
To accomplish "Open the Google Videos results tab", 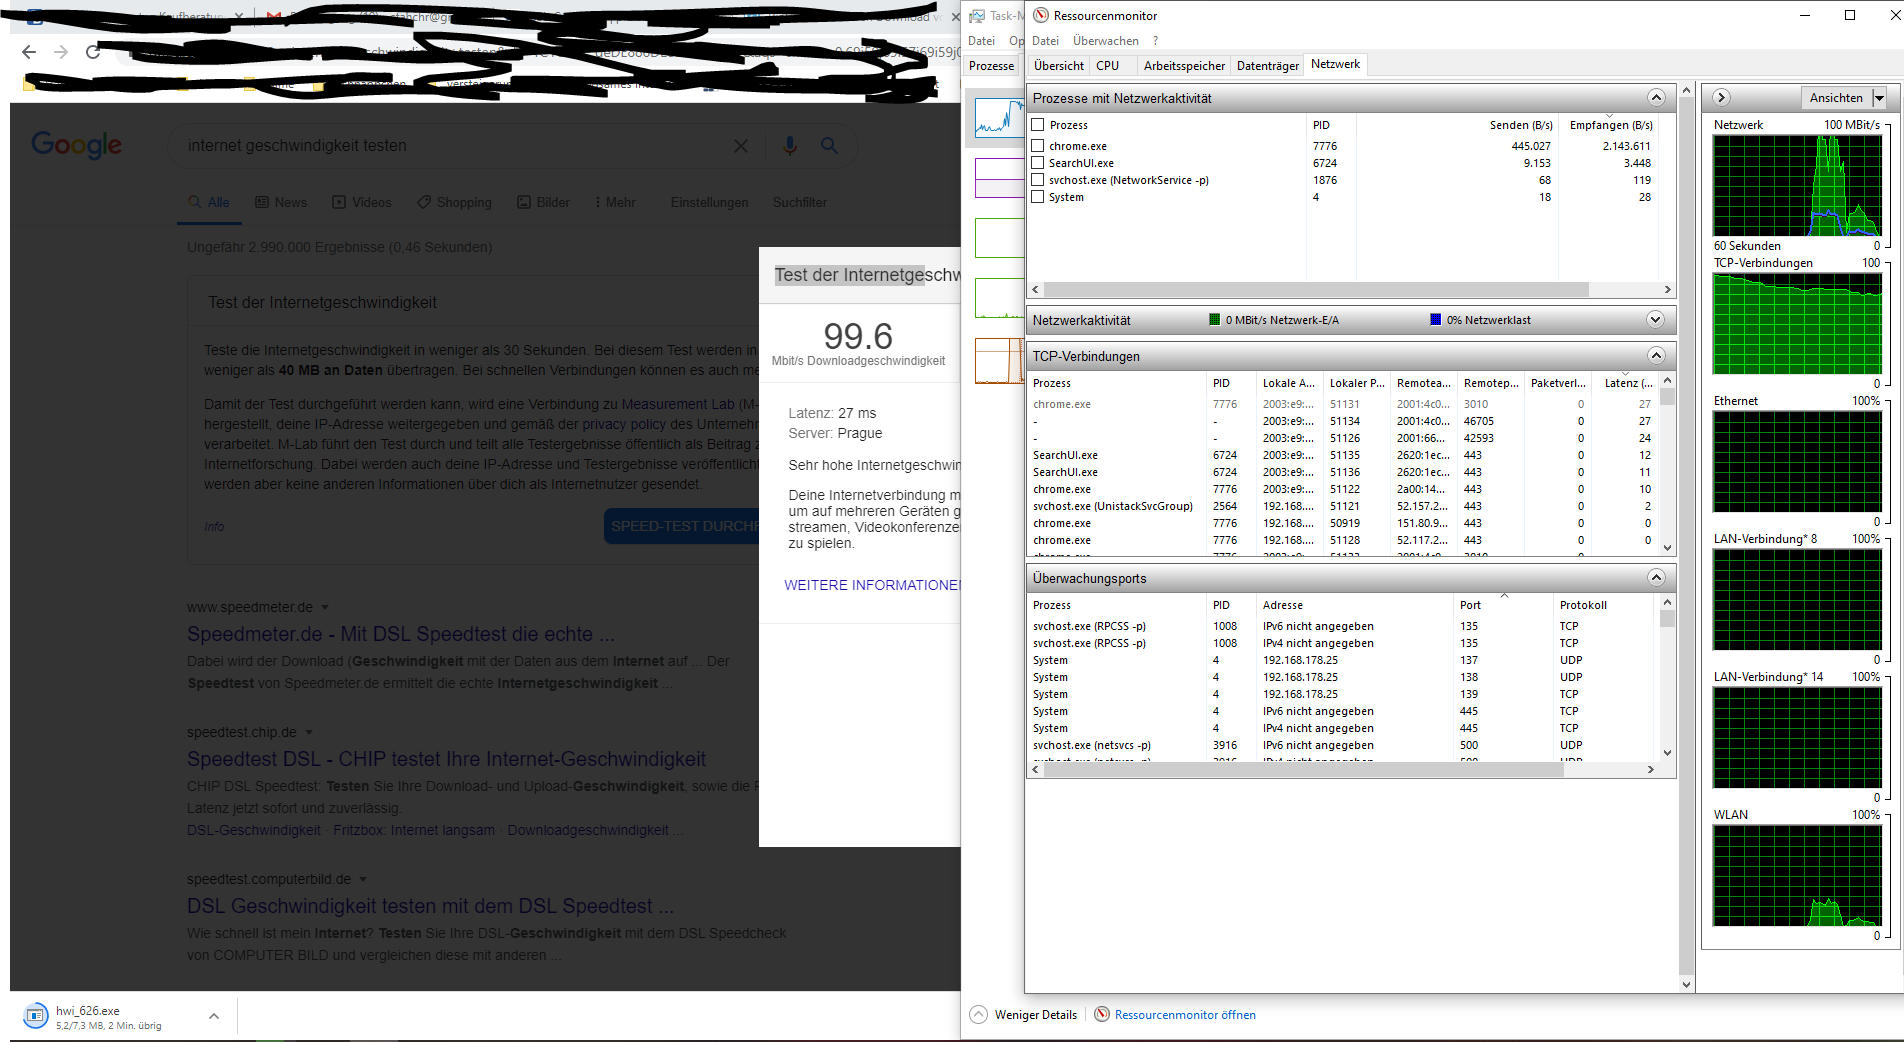I will (x=362, y=203).
